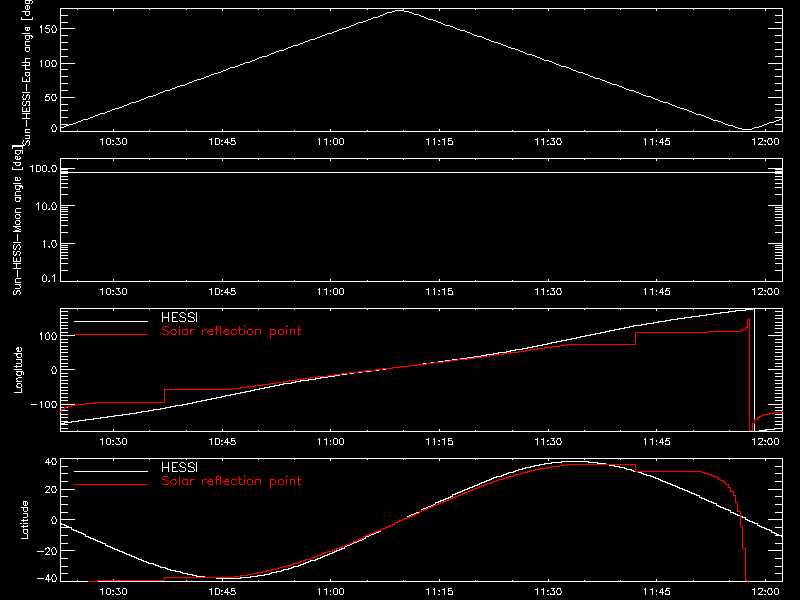800x600 pixels.
Task: Click 11:15 tick under Earth angle plot
Action: pos(439,142)
